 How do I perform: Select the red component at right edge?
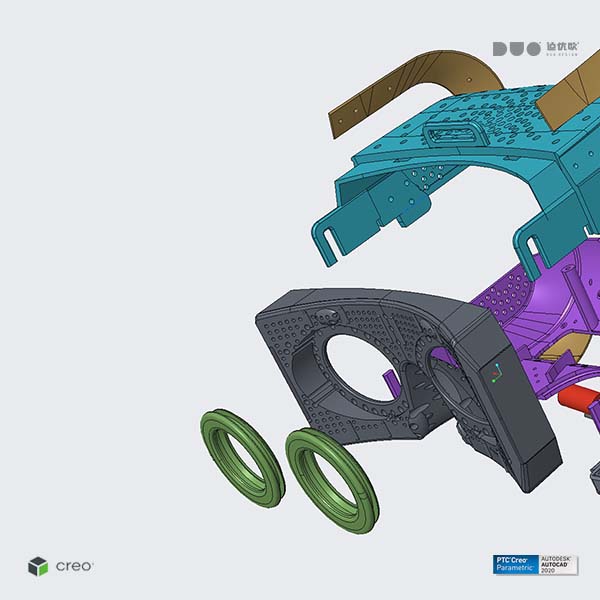[x=582, y=400]
